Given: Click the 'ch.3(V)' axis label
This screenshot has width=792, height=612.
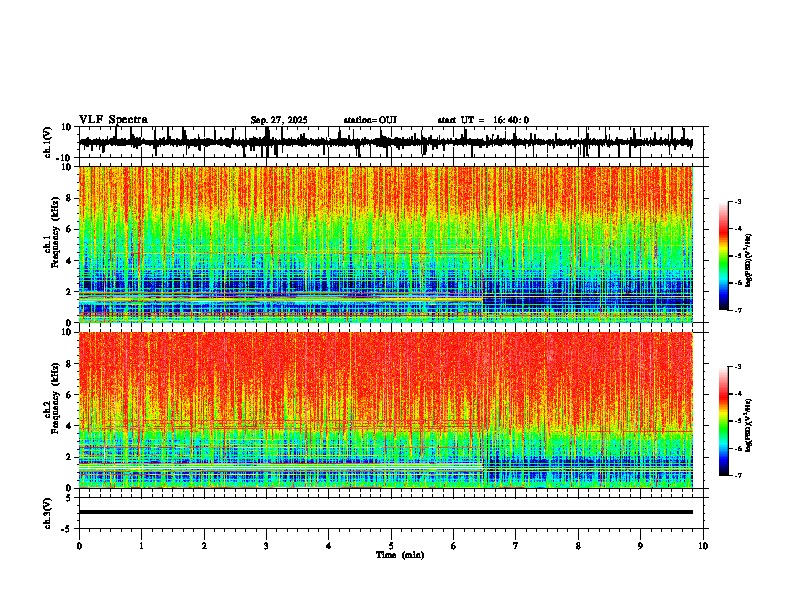Looking at the screenshot, I should [47, 513].
